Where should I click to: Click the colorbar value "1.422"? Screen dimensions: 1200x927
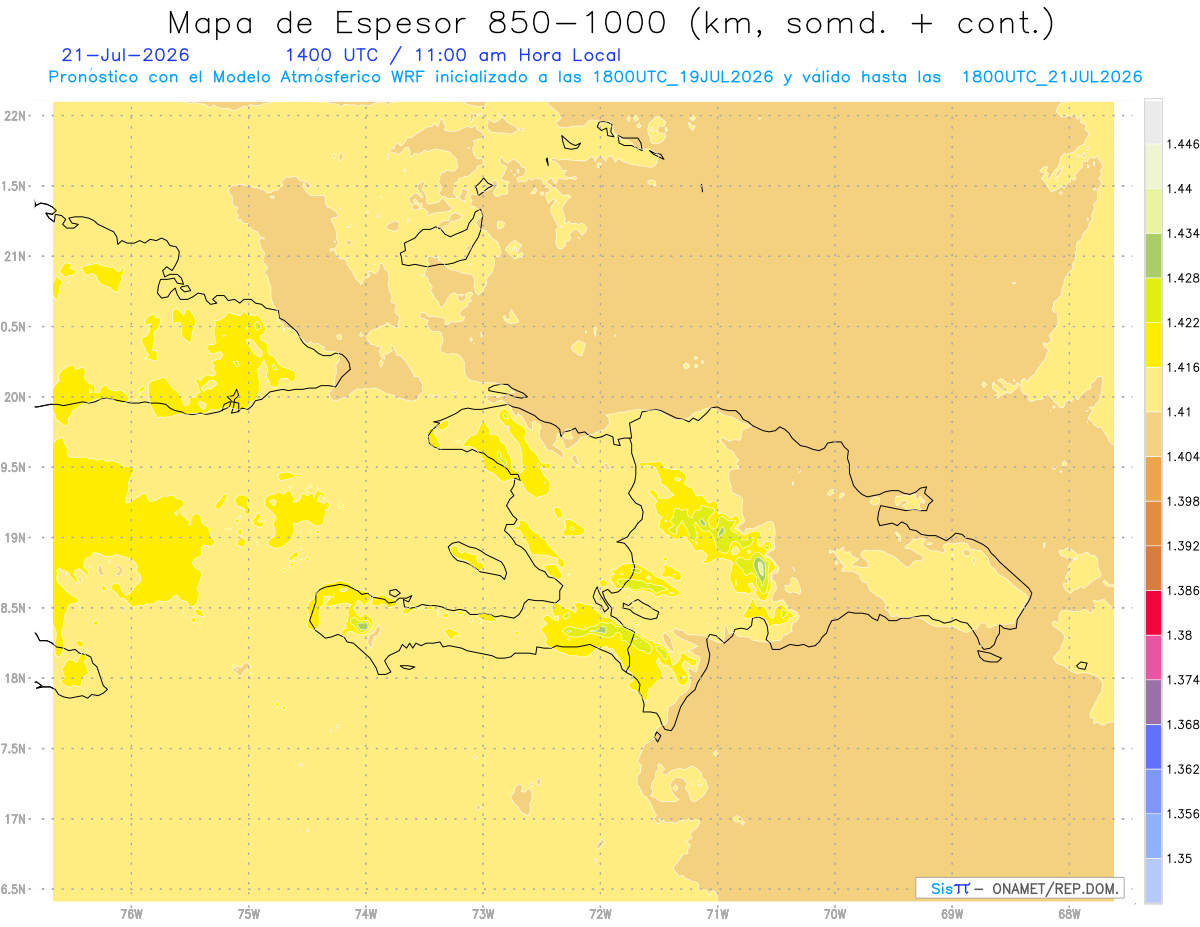pyautogui.click(x=1183, y=323)
